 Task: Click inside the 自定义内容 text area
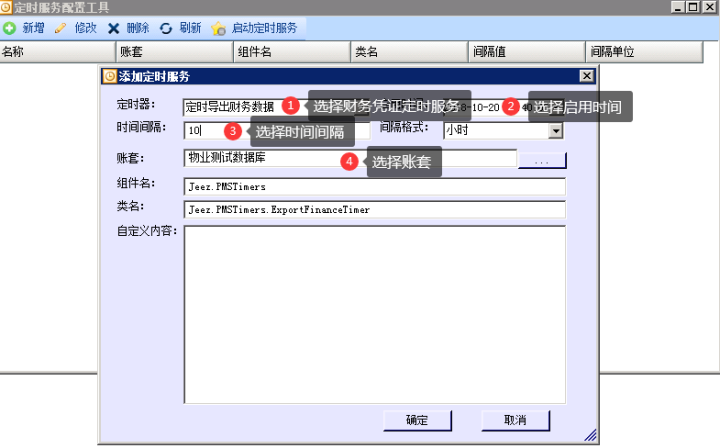pos(375,315)
